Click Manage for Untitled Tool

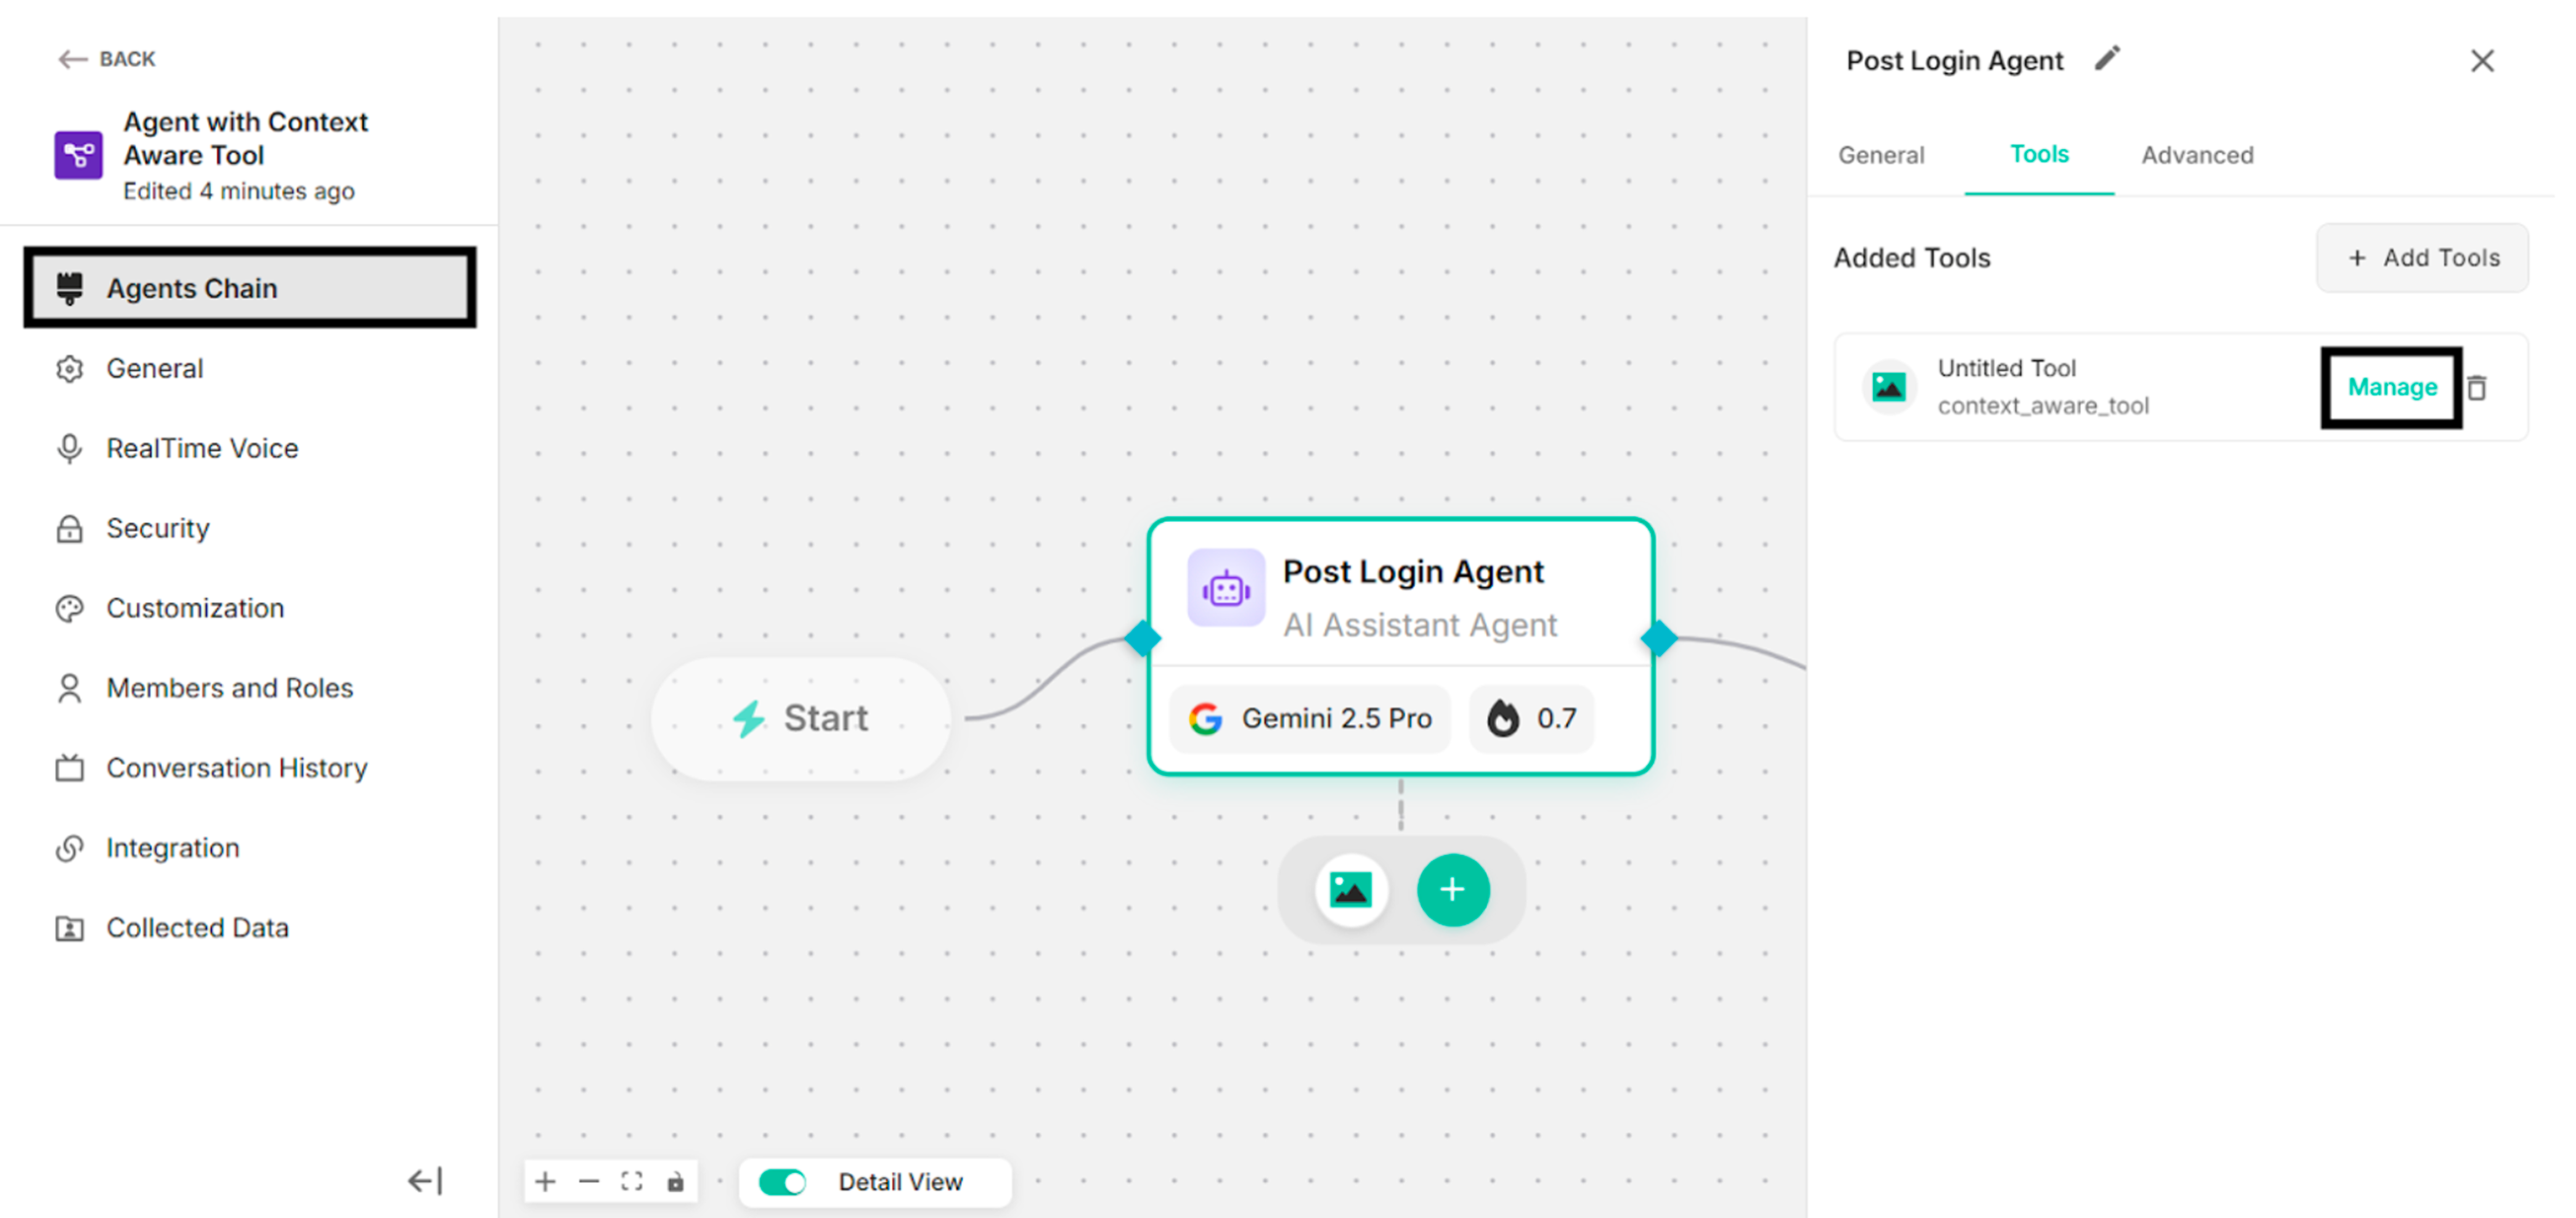point(2392,387)
